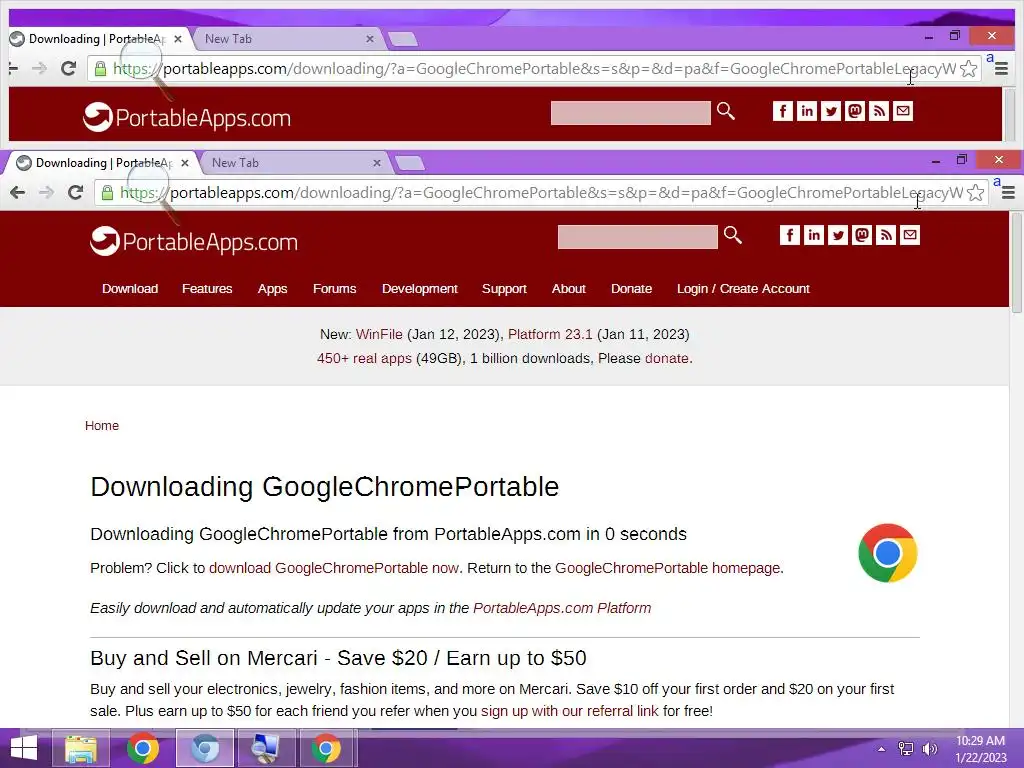
Task: Click forward arrow in front browser window
Action: click(46, 192)
